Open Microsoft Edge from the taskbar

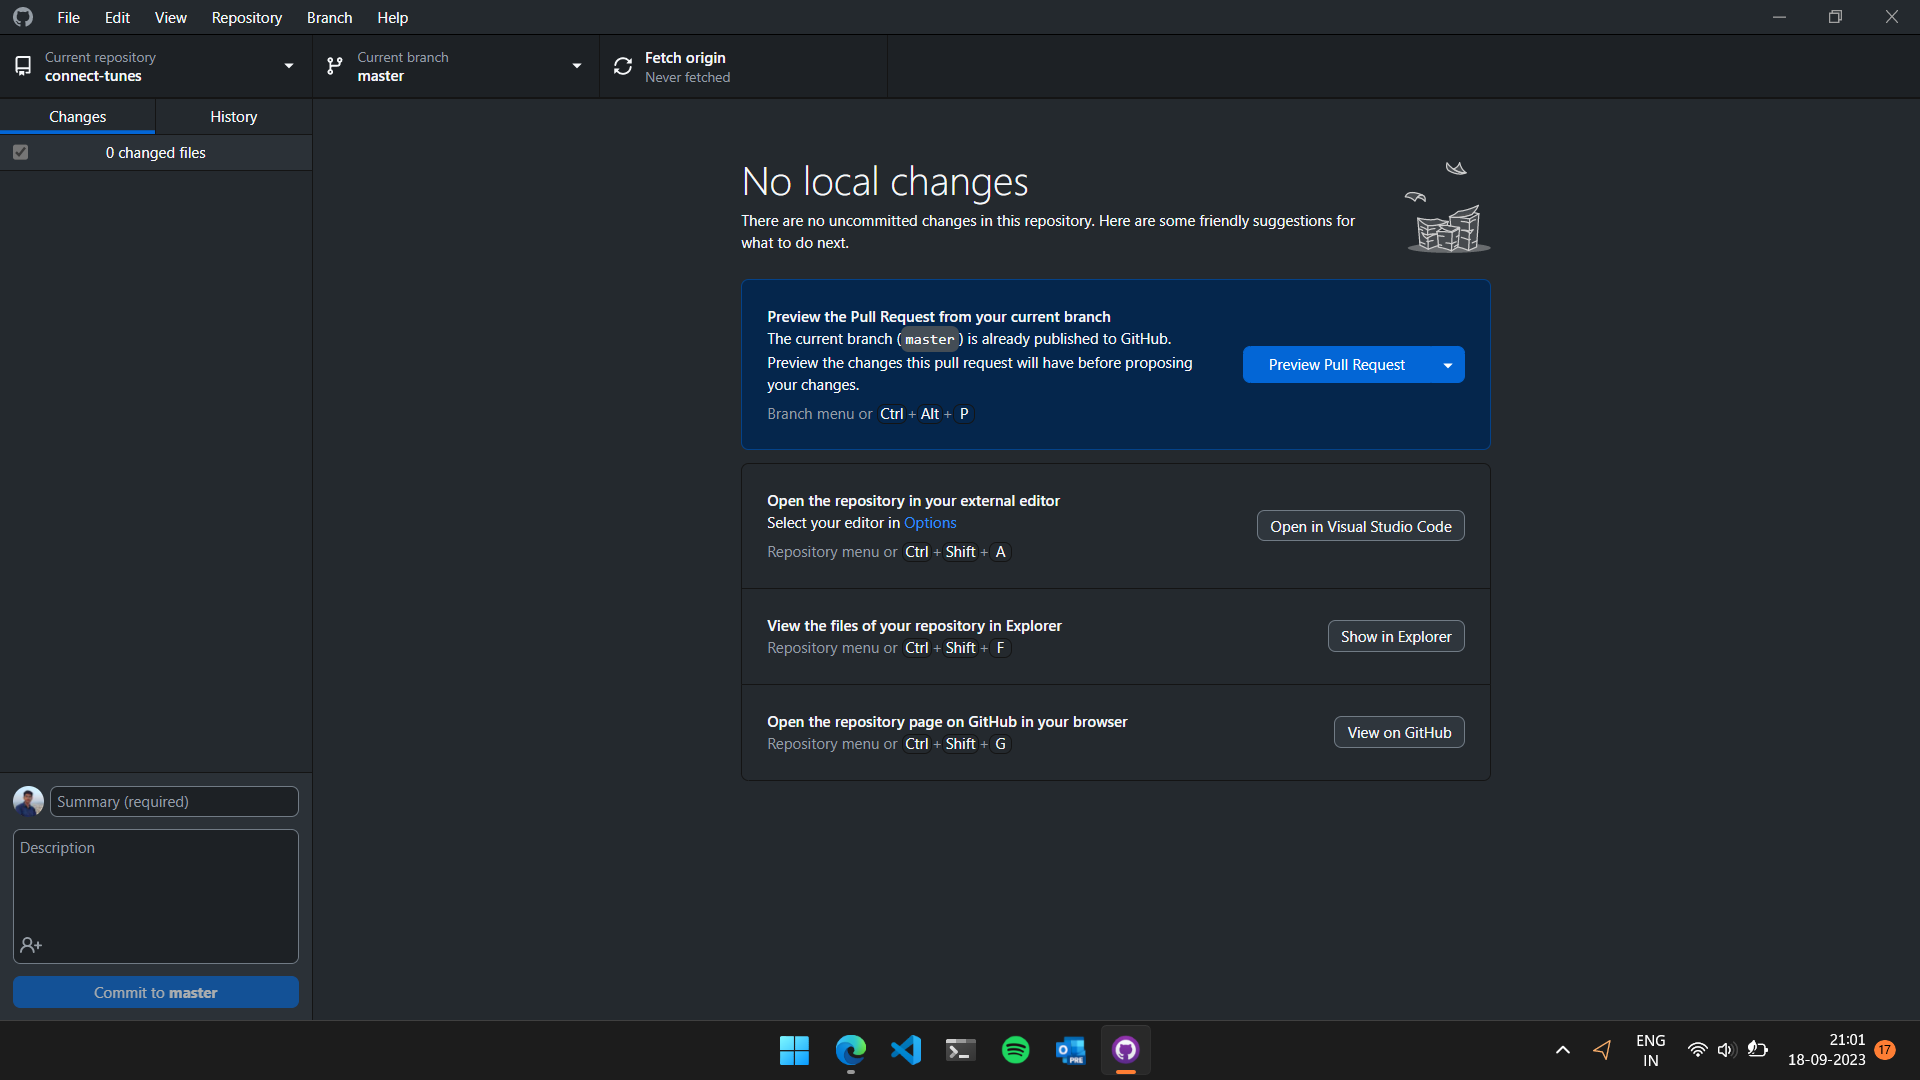tap(850, 1050)
